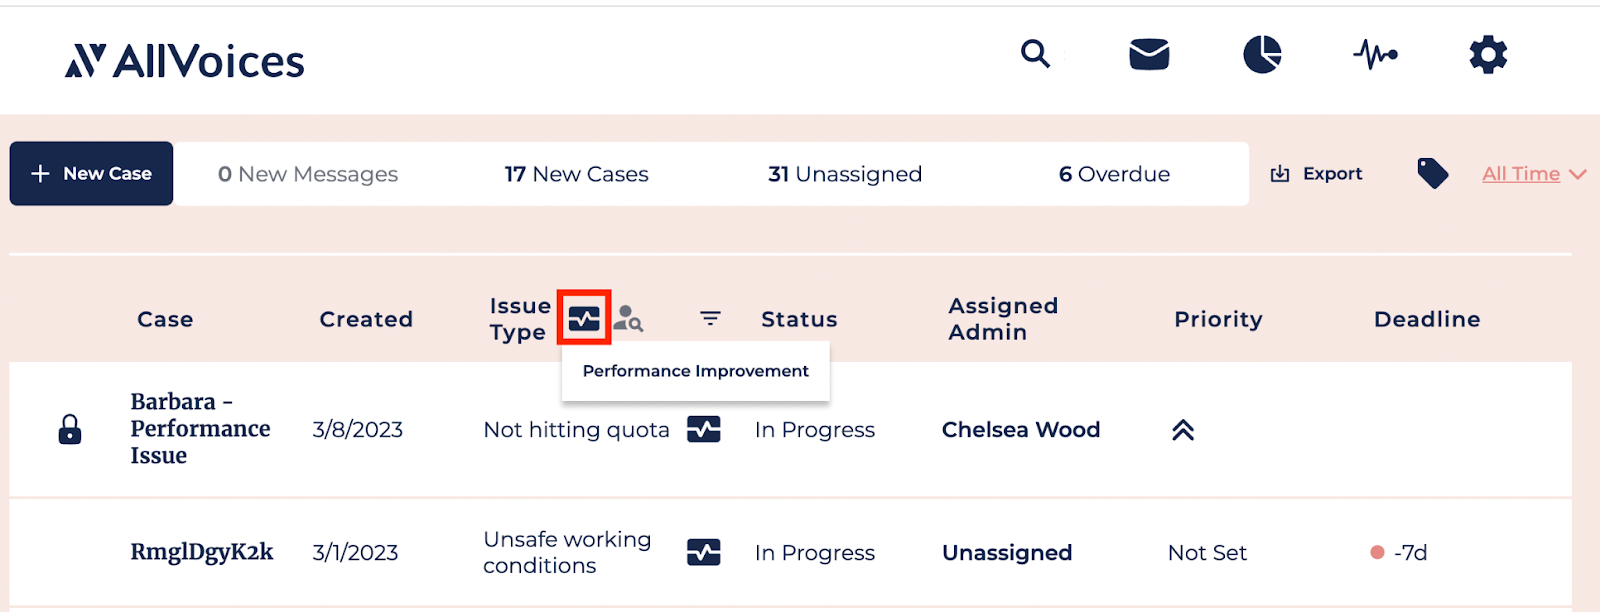This screenshot has height=612, width=1600.
Task: Toggle Performance Improvement filter icon in header
Action: pos(584,319)
